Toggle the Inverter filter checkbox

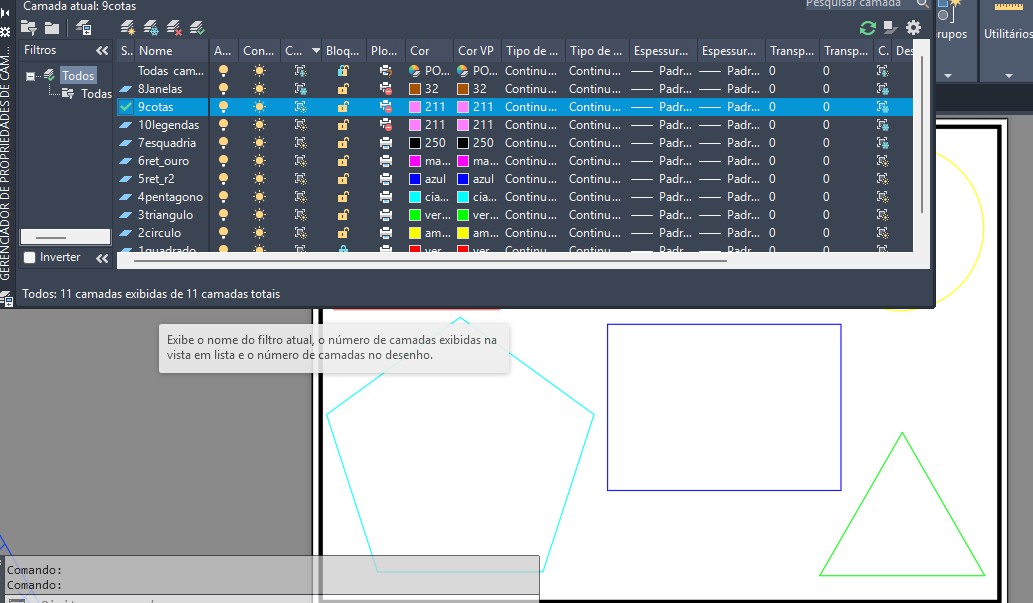pos(30,258)
